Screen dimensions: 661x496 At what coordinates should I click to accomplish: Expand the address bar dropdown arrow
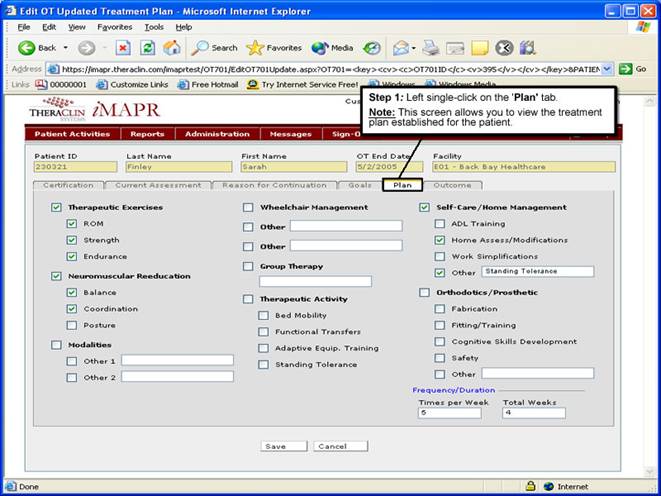(x=608, y=69)
